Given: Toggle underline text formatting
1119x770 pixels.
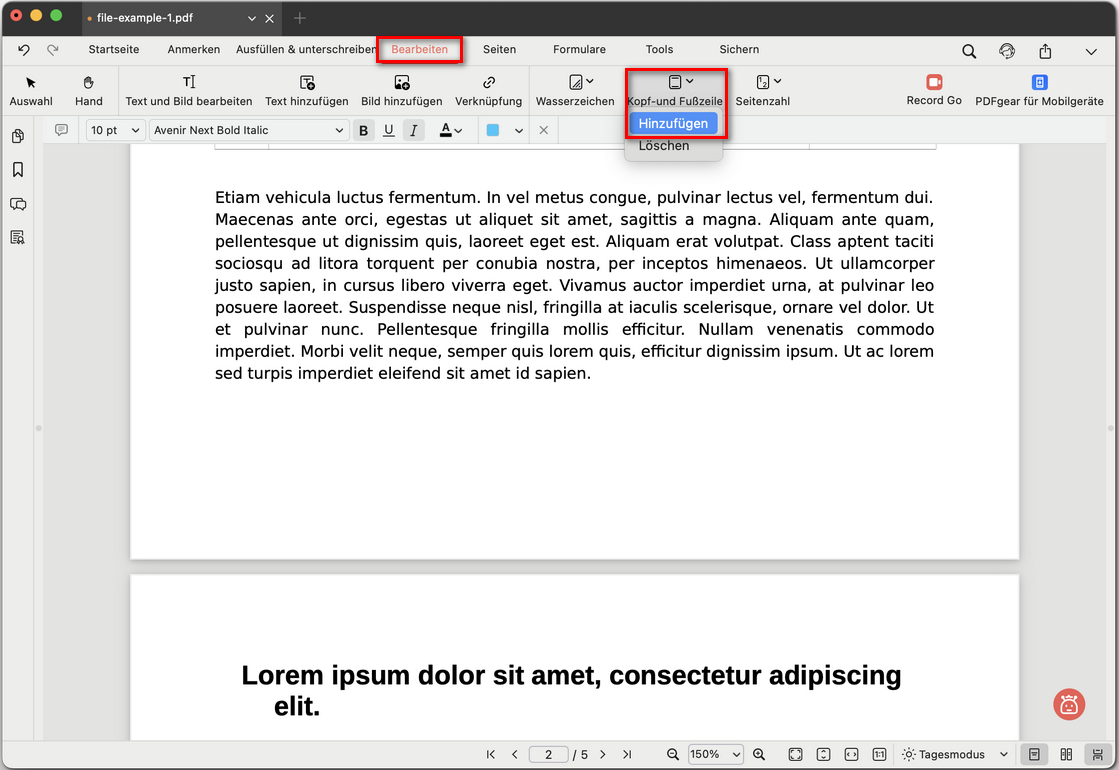Looking at the screenshot, I should [389, 130].
